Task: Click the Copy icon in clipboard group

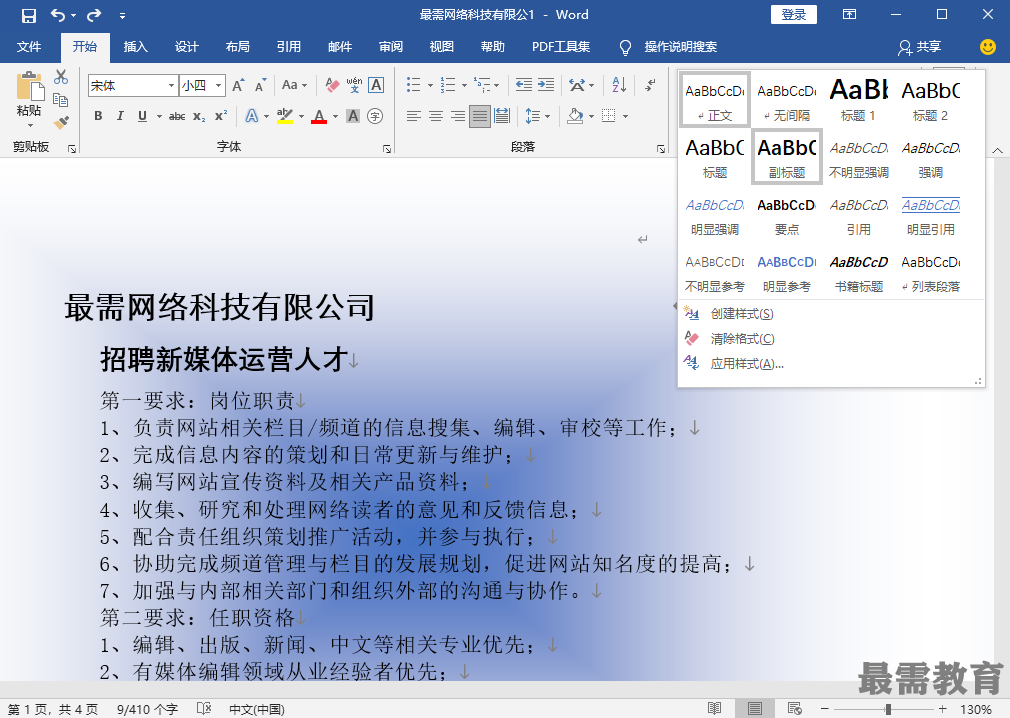Action: click(x=61, y=100)
